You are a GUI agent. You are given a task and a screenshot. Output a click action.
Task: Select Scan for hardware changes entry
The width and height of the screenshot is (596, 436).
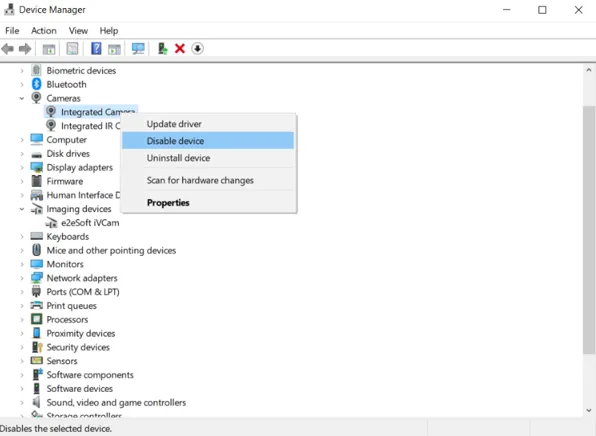(208, 180)
